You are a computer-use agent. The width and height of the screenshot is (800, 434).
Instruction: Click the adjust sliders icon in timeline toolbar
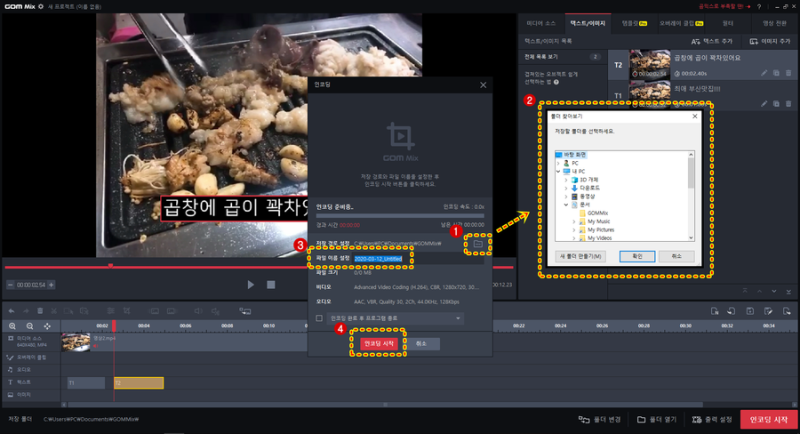[111, 311]
